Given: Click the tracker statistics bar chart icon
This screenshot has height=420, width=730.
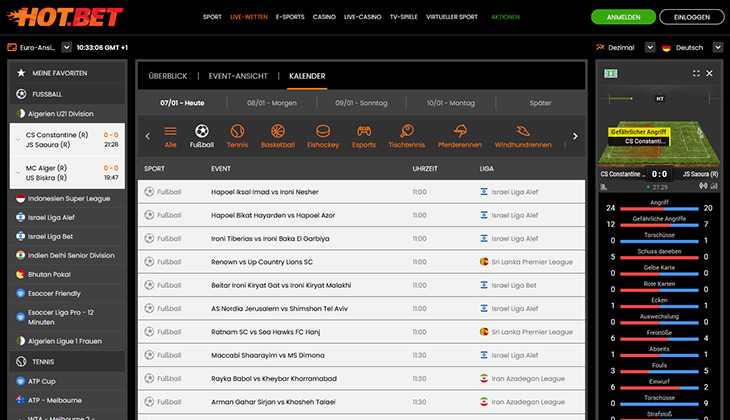Looking at the screenshot, I should (714, 186).
